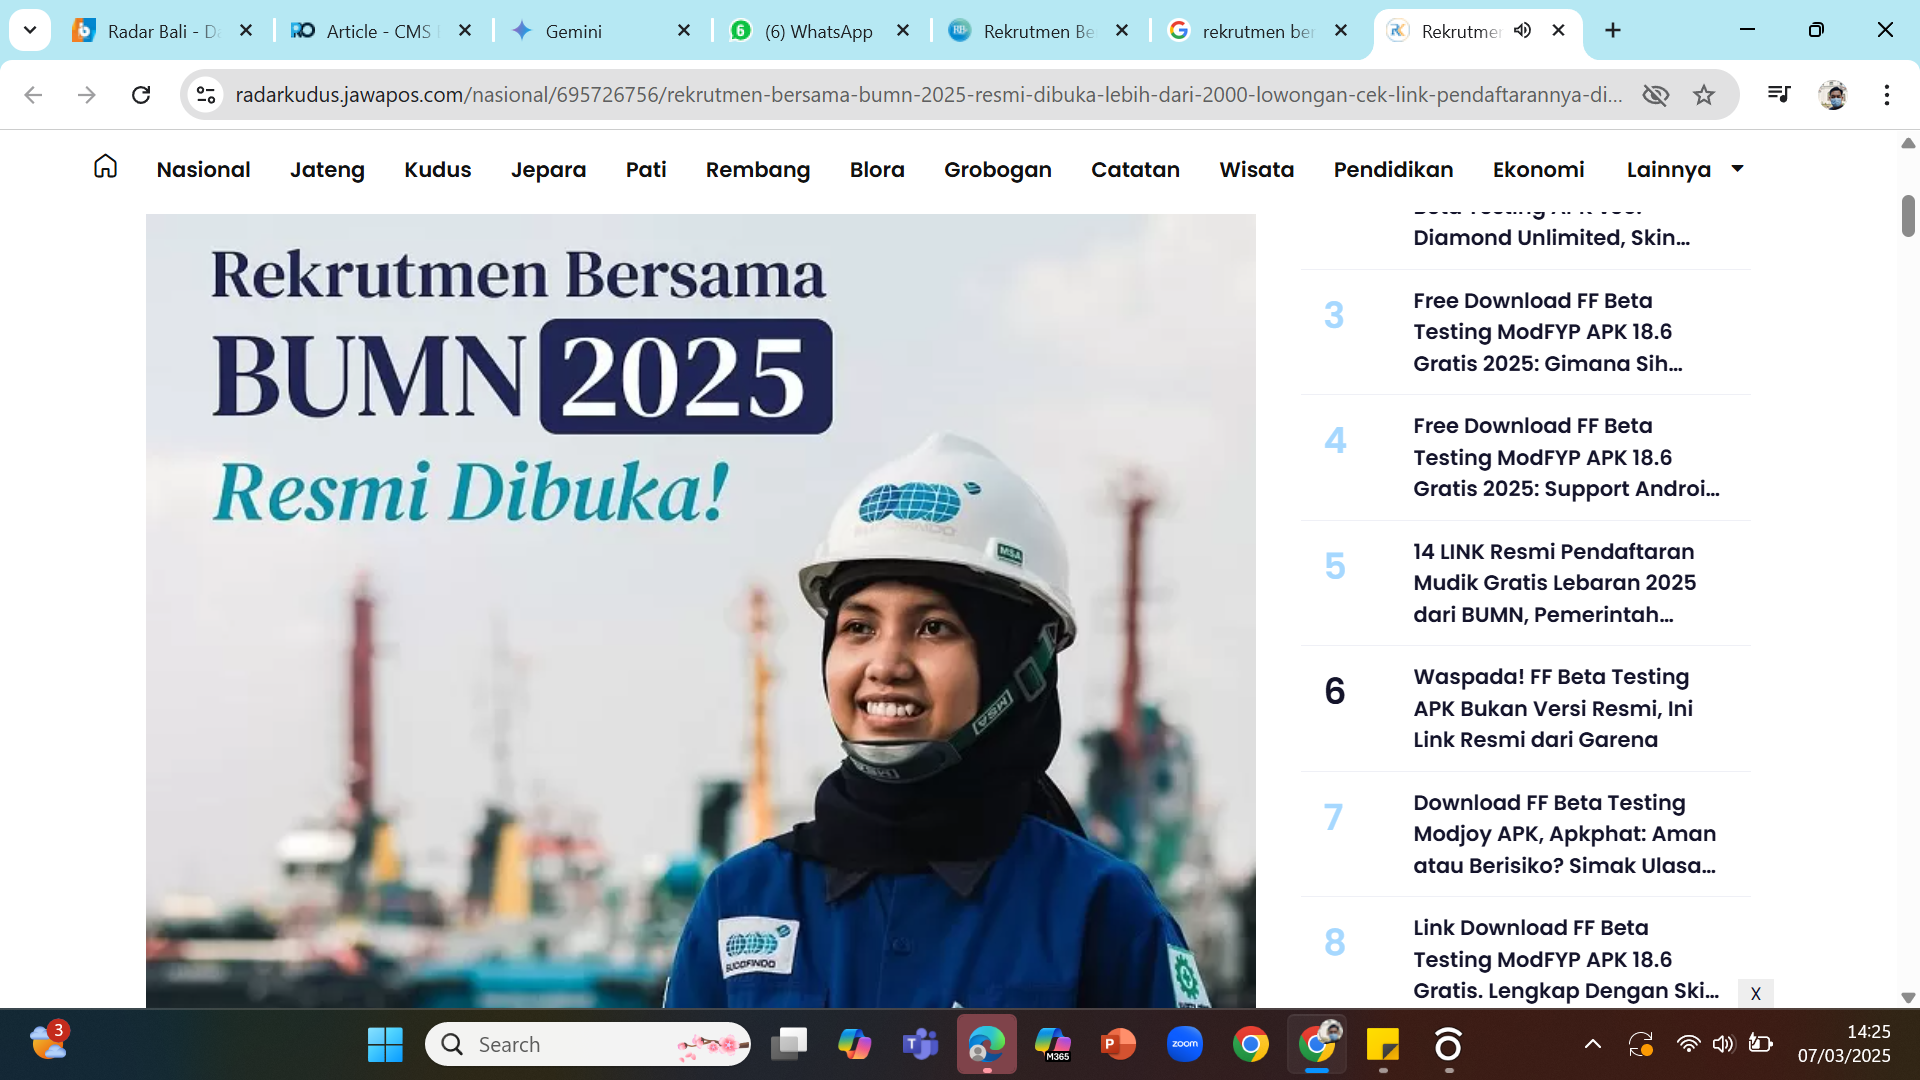
Task: Open Microsoft Edge from the taskbar
Action: (x=987, y=1045)
